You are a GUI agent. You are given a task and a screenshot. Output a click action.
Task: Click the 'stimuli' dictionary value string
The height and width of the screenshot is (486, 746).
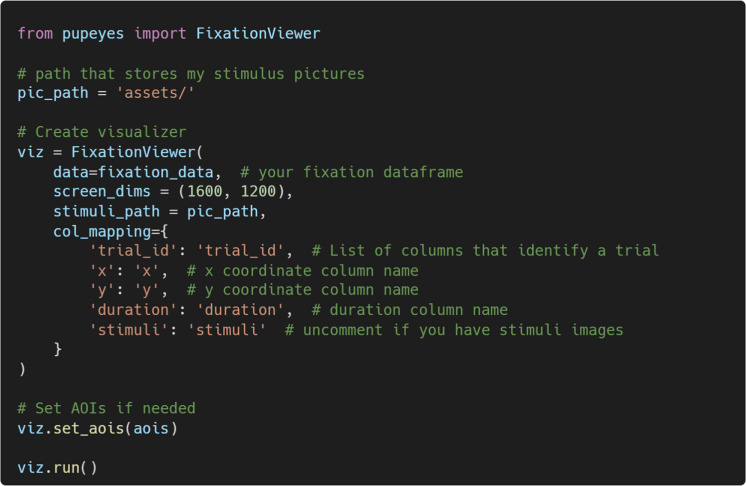pos(227,330)
